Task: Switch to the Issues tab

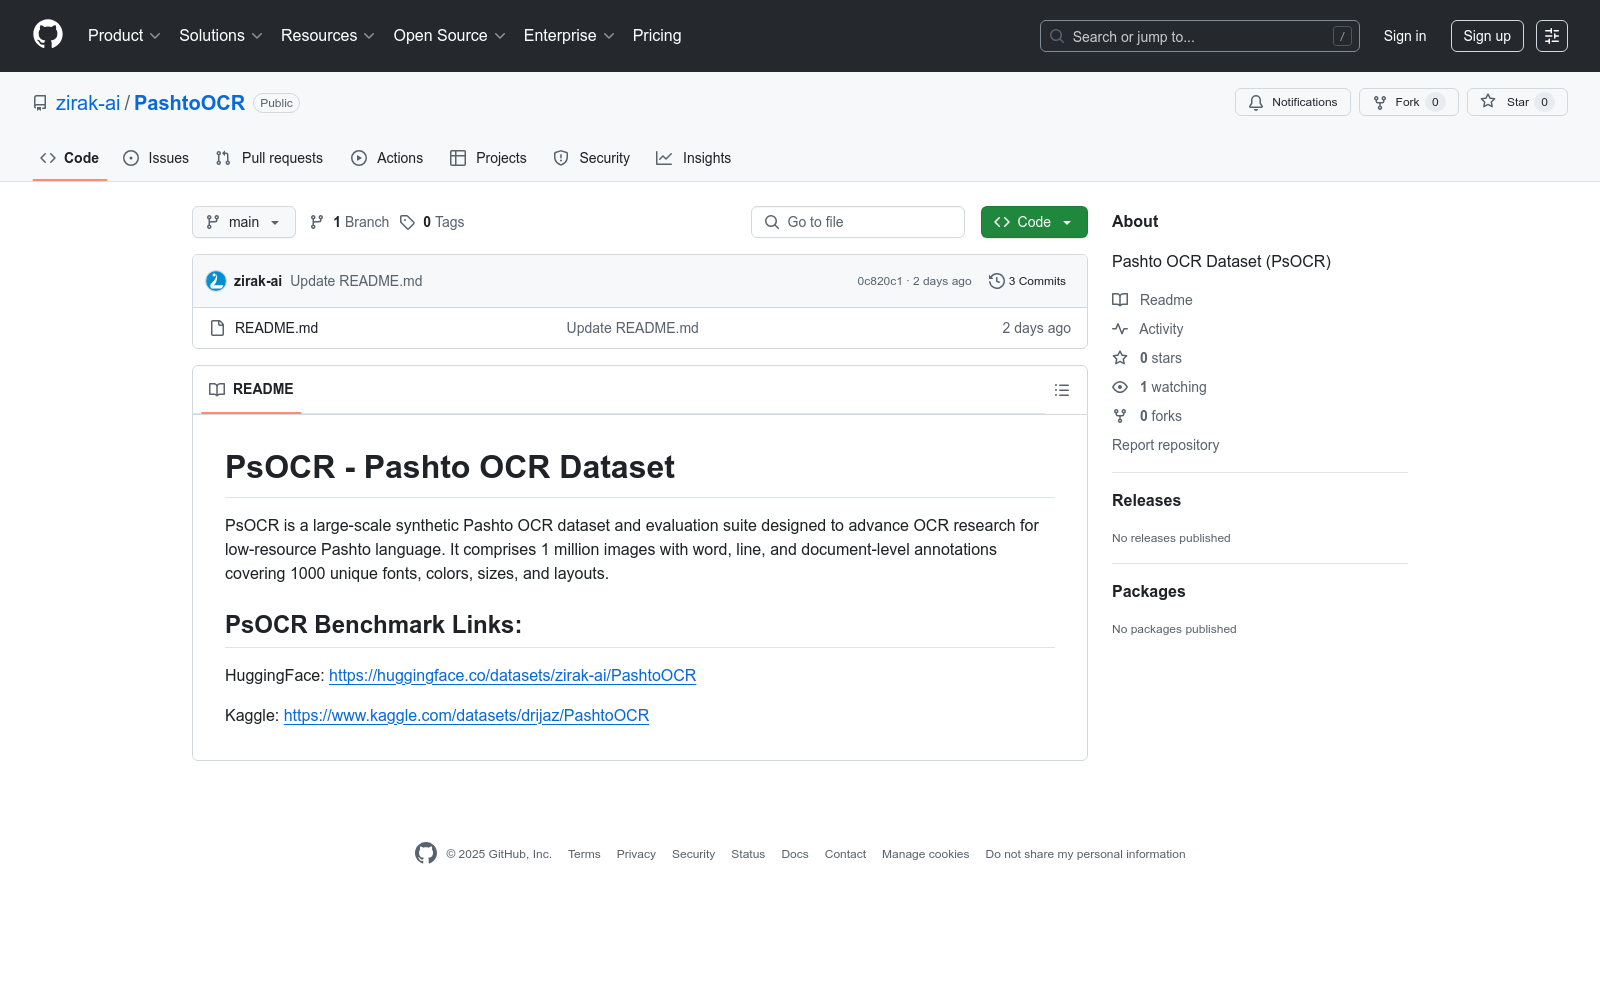Action: click(156, 158)
